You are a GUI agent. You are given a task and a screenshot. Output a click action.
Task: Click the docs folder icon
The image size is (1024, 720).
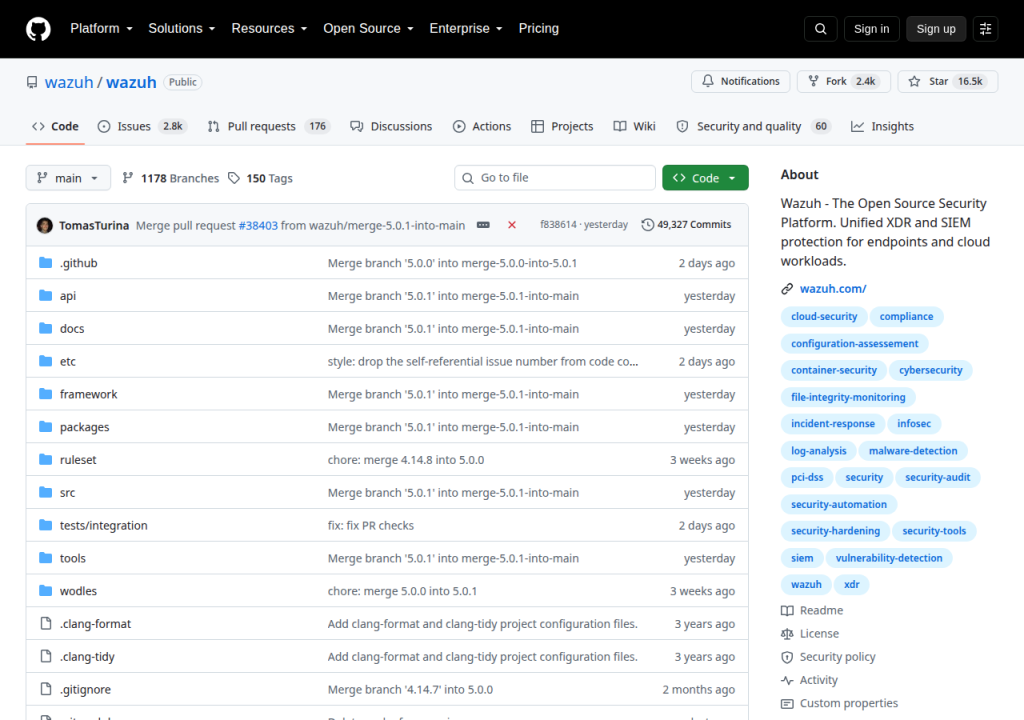tap(46, 328)
